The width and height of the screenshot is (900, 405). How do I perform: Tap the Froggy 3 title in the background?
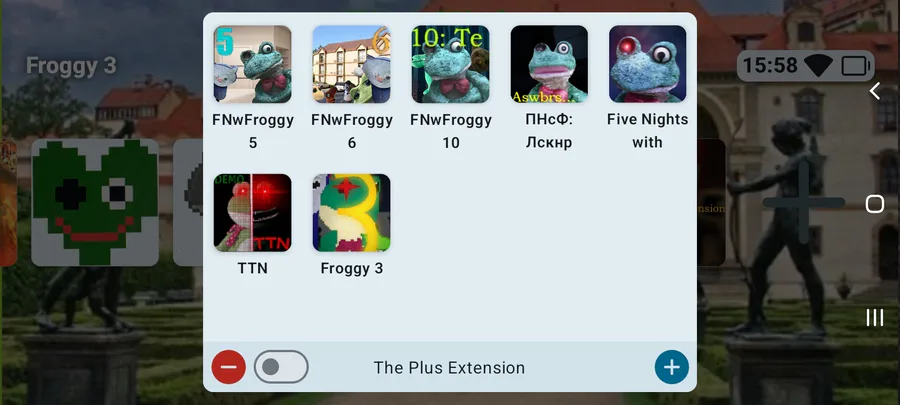(x=71, y=66)
